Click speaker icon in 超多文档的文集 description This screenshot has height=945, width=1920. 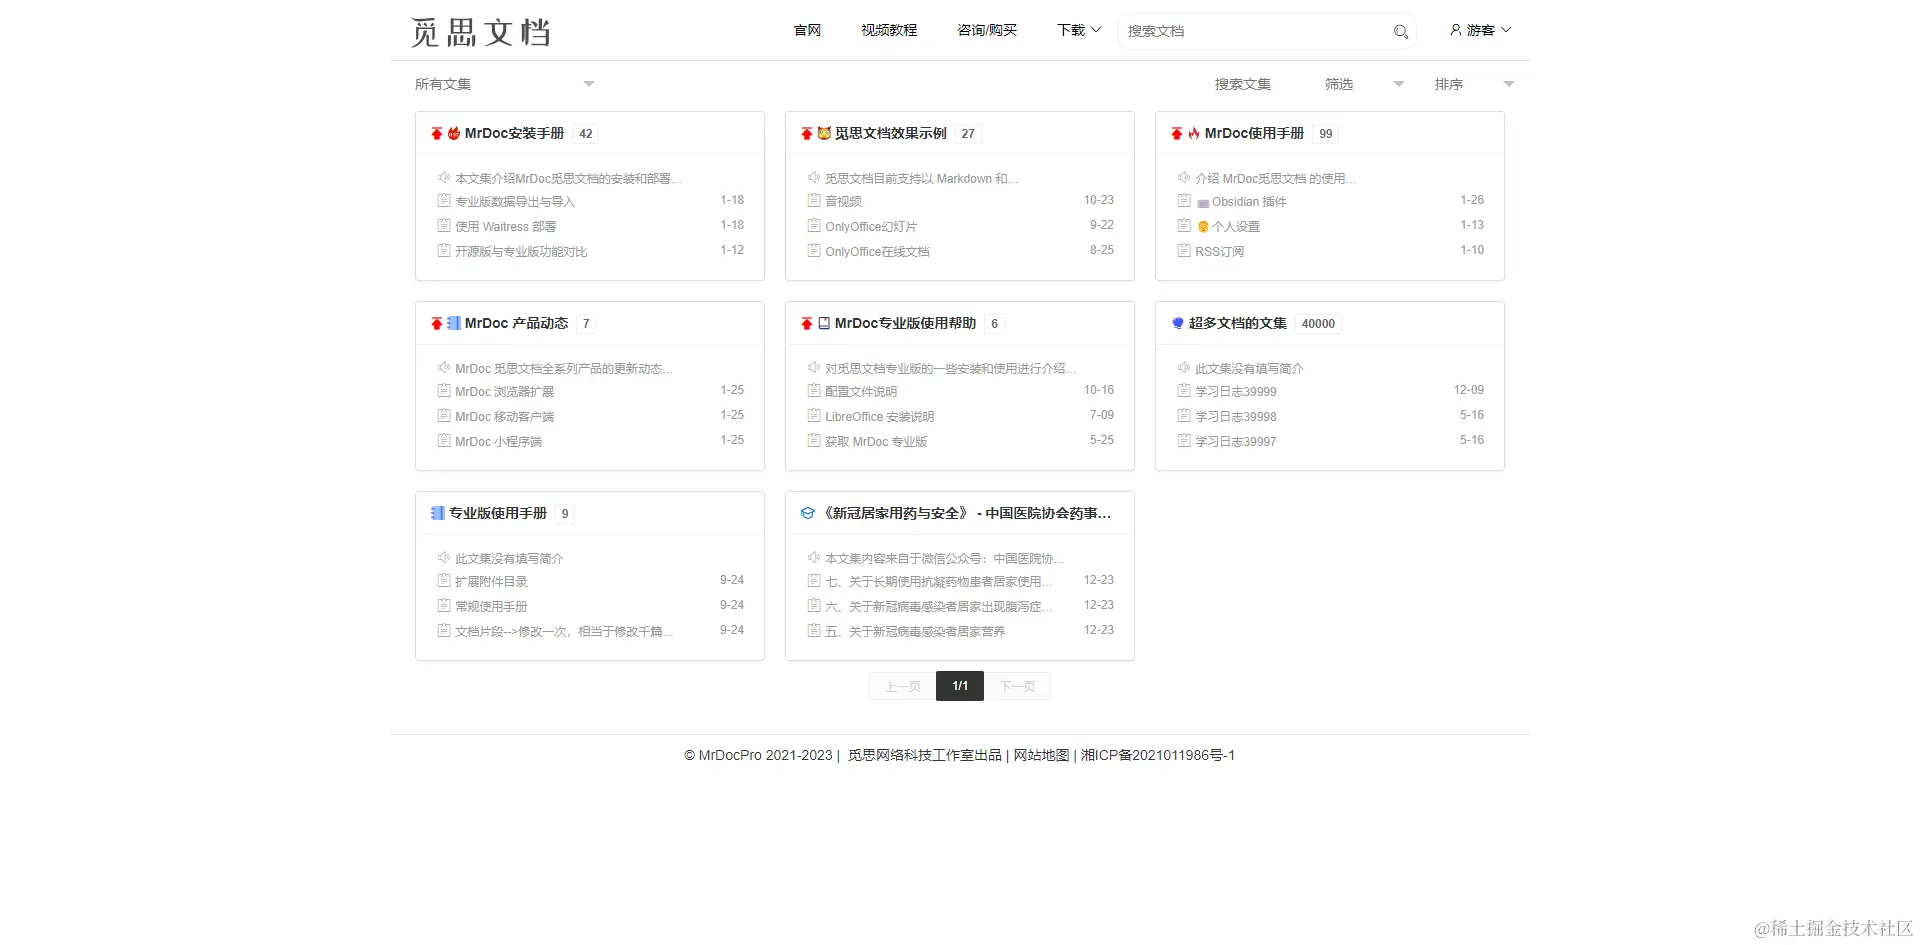(1184, 367)
